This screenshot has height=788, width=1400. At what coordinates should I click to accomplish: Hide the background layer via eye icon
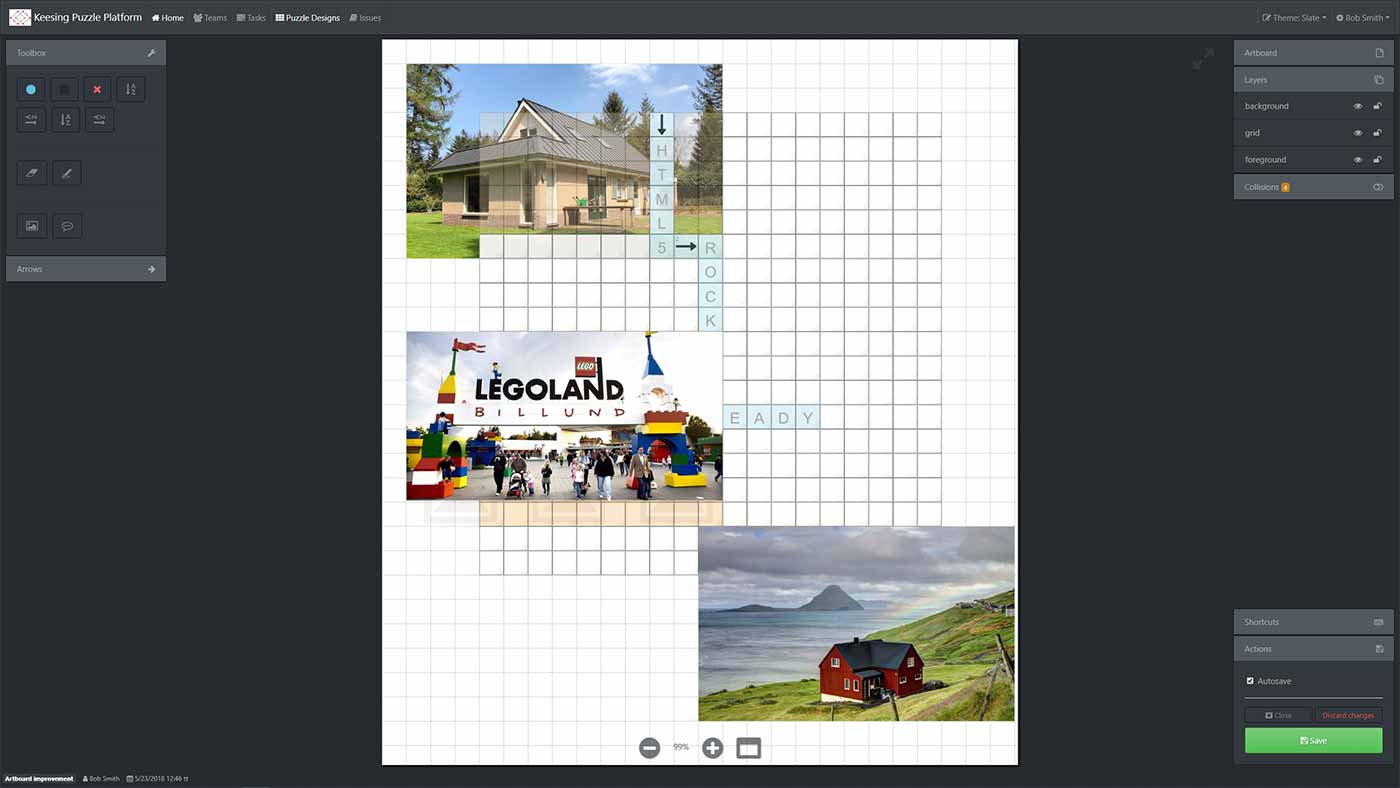pos(1358,106)
